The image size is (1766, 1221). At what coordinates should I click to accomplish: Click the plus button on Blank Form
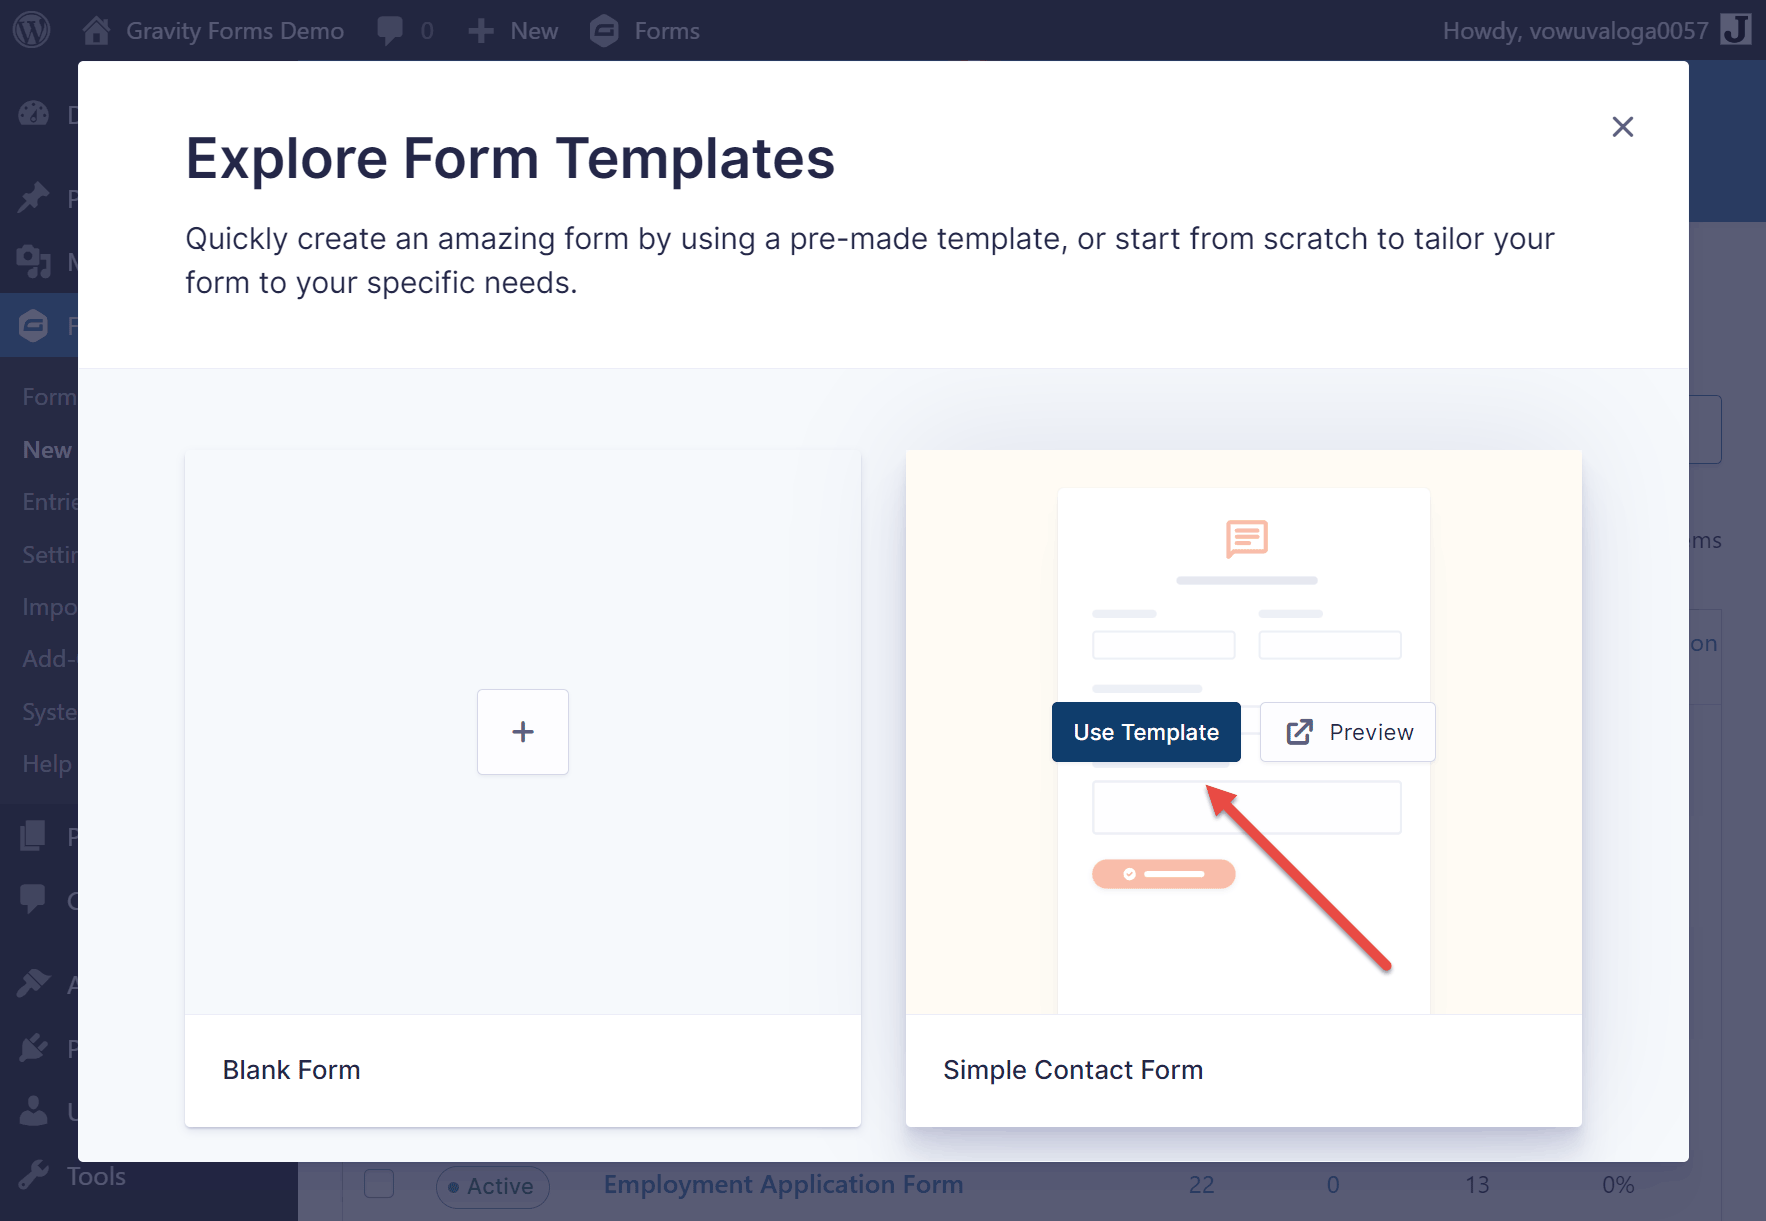tap(522, 731)
